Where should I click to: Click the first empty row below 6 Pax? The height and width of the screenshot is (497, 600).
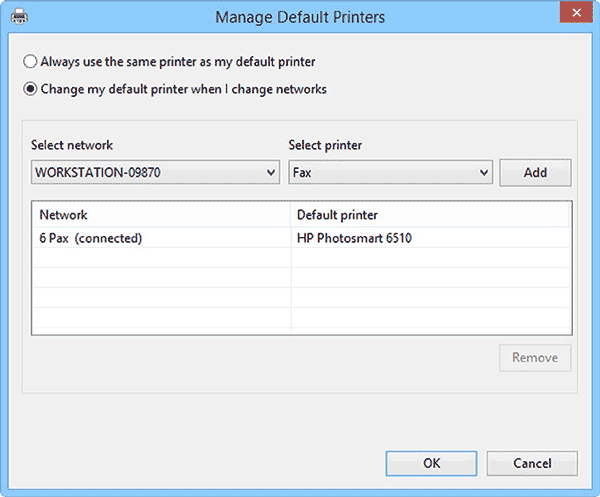tap(160, 259)
